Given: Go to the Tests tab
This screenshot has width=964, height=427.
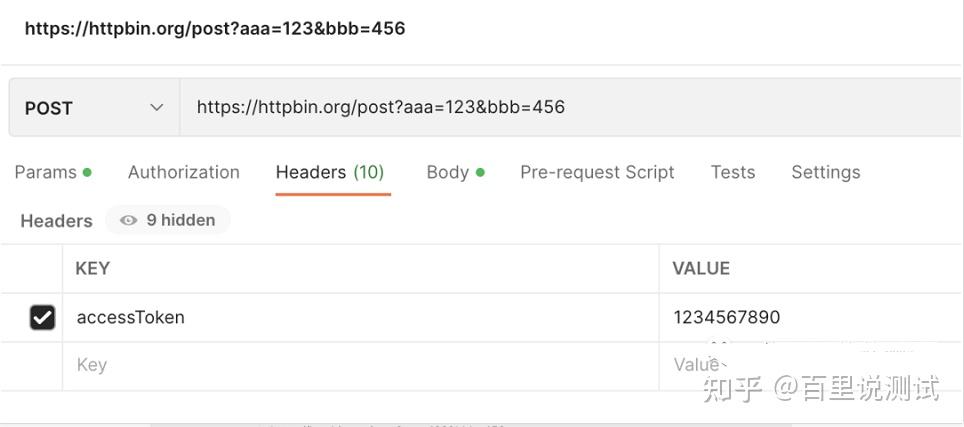Looking at the screenshot, I should (733, 172).
